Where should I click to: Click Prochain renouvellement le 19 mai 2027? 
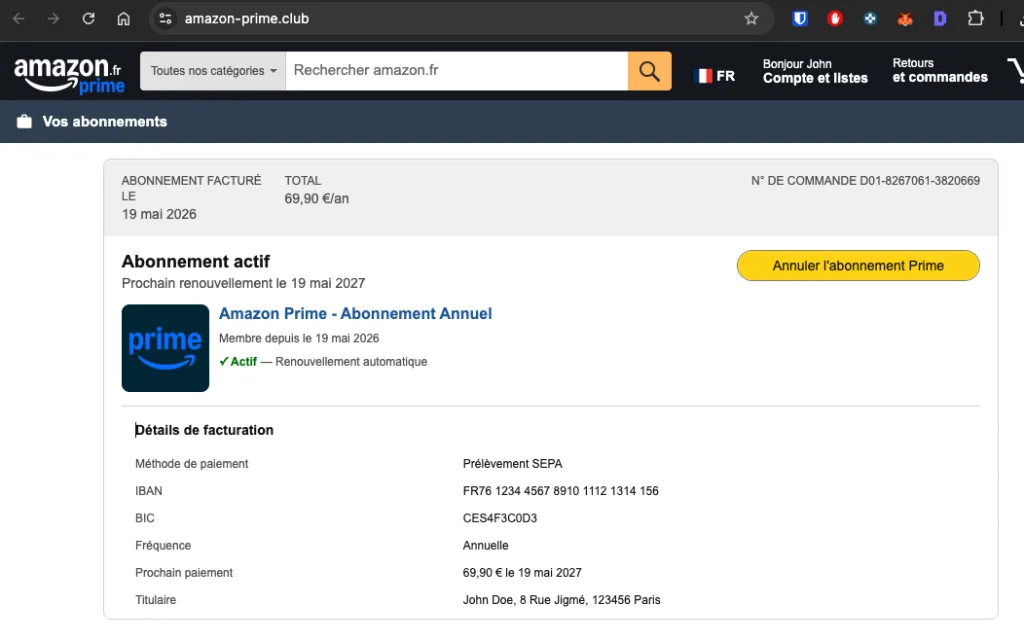point(244,283)
